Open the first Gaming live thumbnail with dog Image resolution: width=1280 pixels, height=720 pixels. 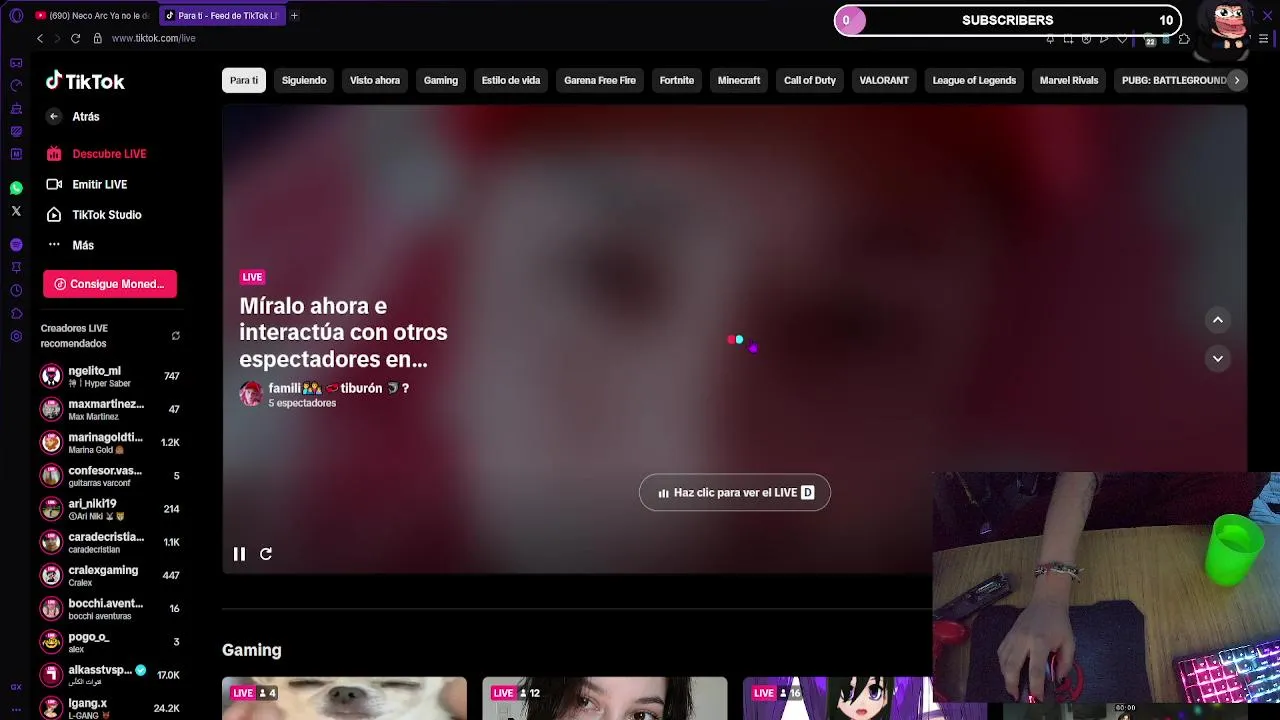[x=344, y=698]
